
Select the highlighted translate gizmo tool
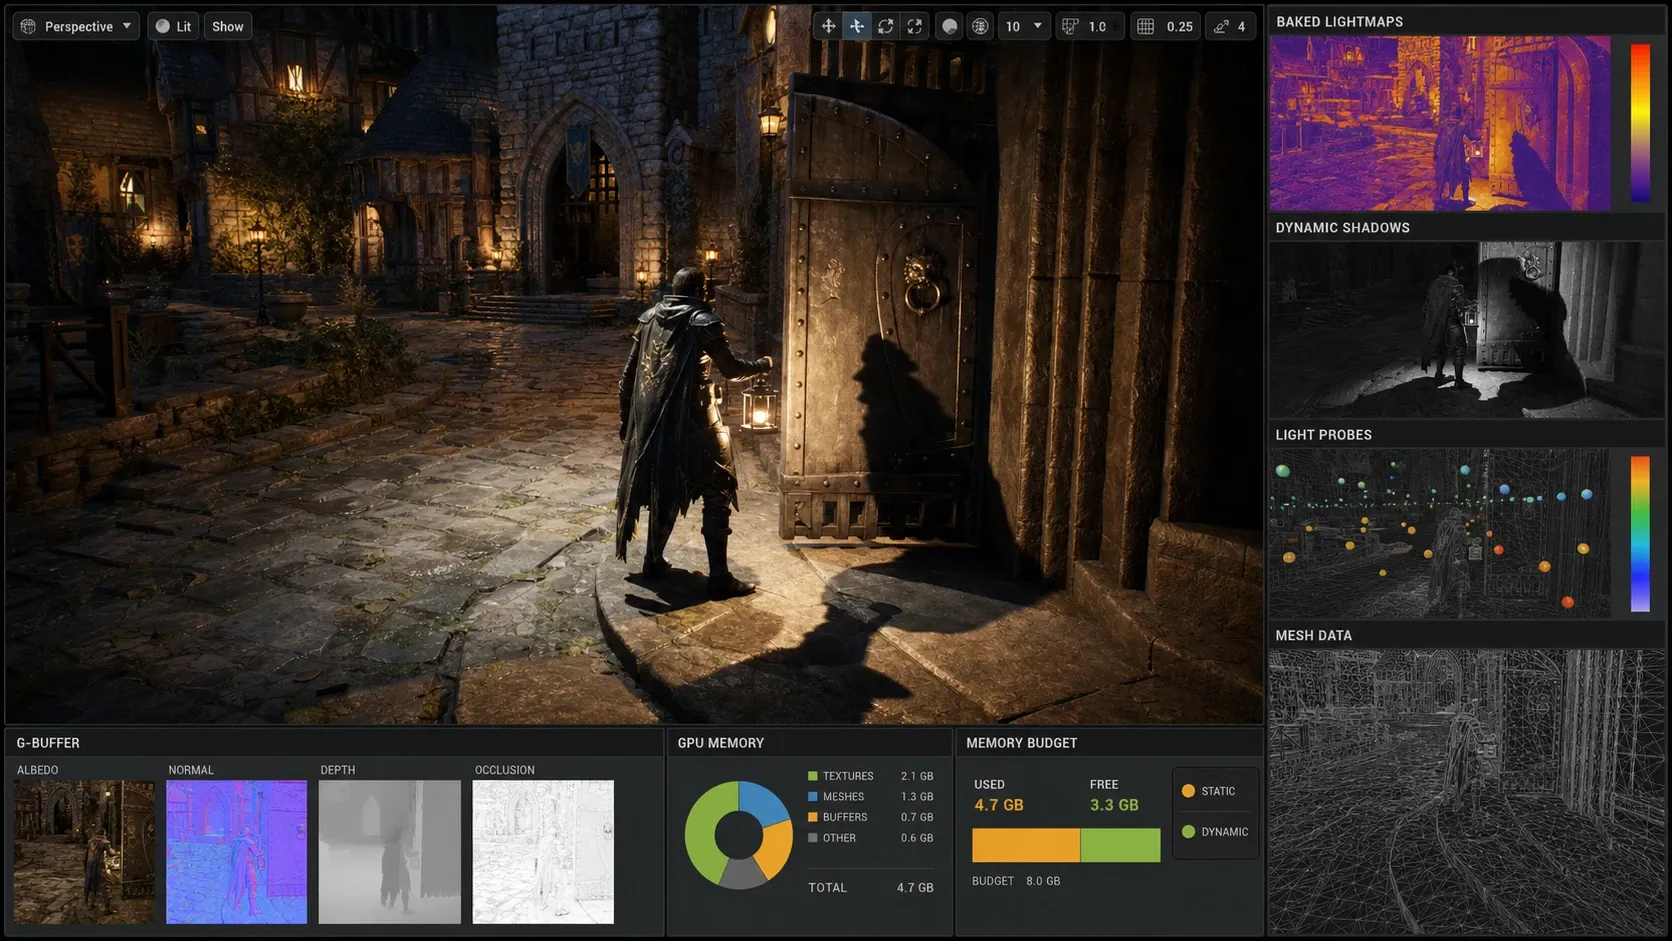coord(857,26)
